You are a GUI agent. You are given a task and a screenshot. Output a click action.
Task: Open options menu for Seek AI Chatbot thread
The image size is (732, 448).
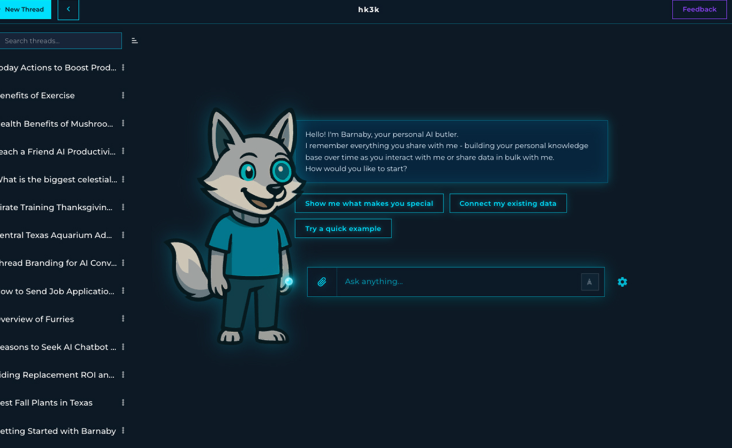123,347
